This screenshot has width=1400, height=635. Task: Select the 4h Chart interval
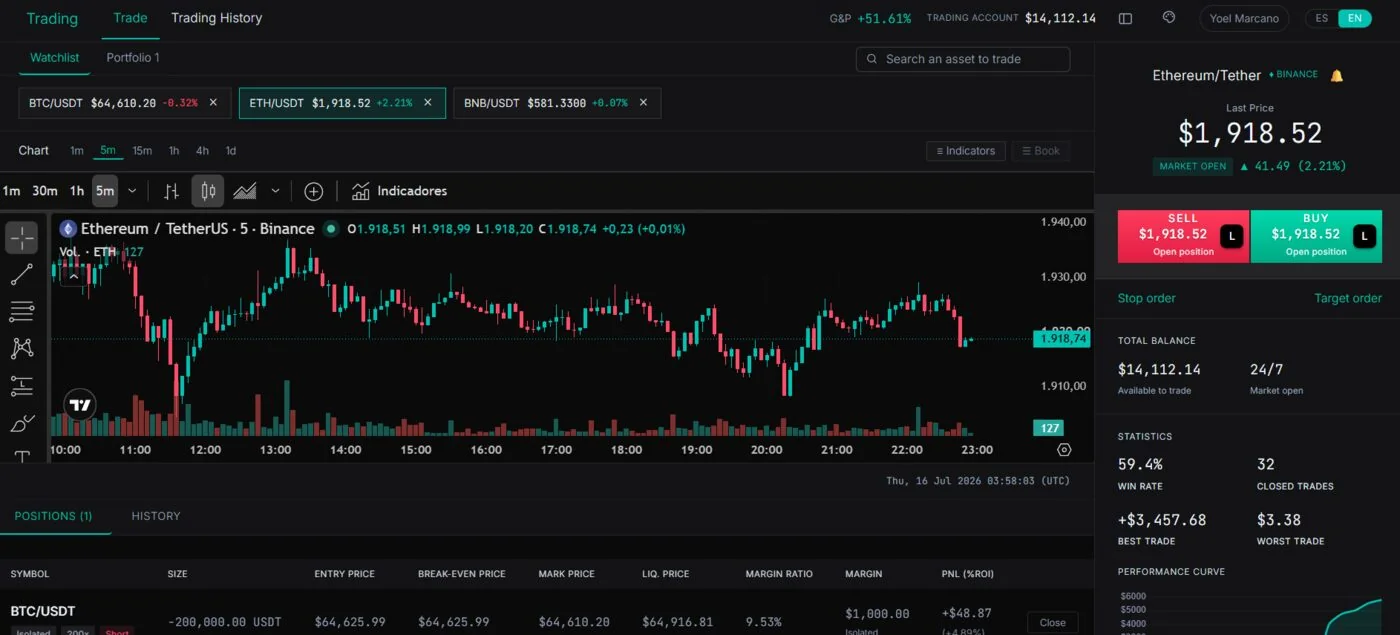click(202, 151)
